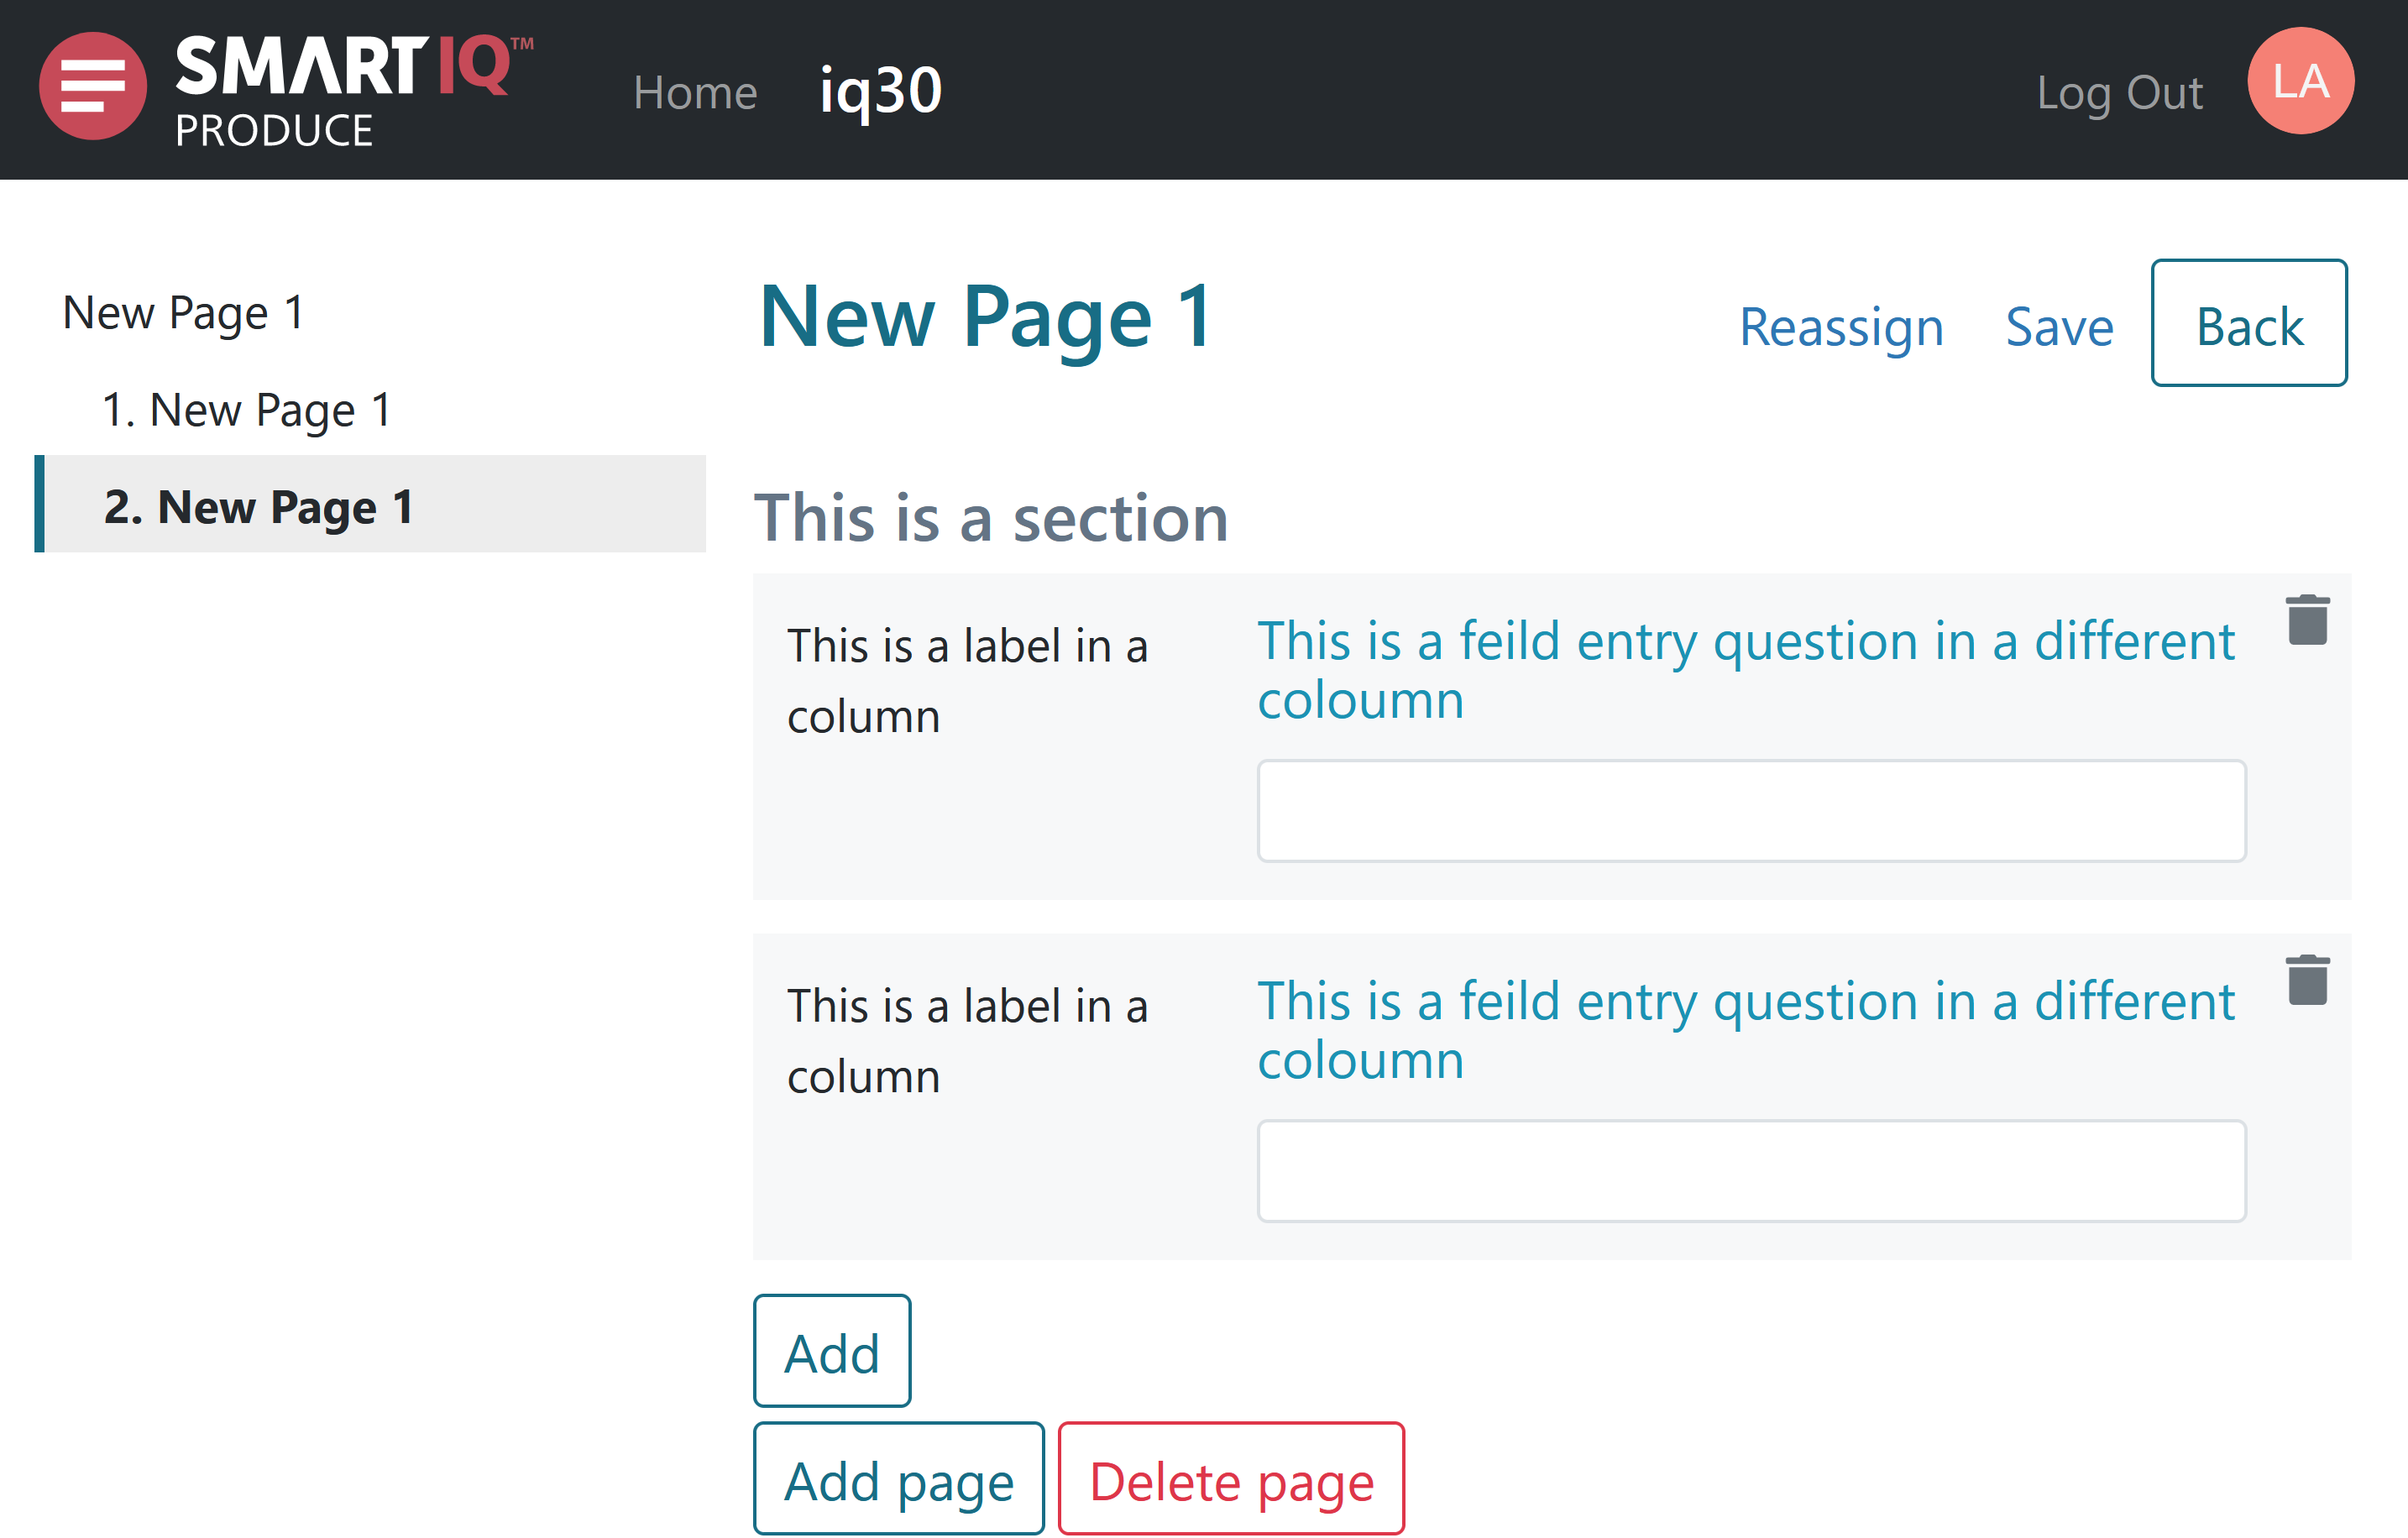Open the red hamburger menu icon

pyautogui.click(x=92, y=86)
